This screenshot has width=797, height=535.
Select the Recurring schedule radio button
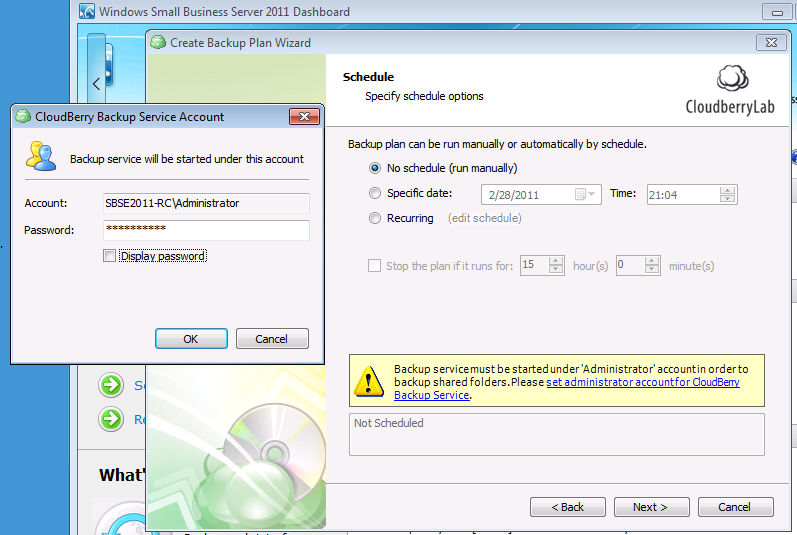375,218
